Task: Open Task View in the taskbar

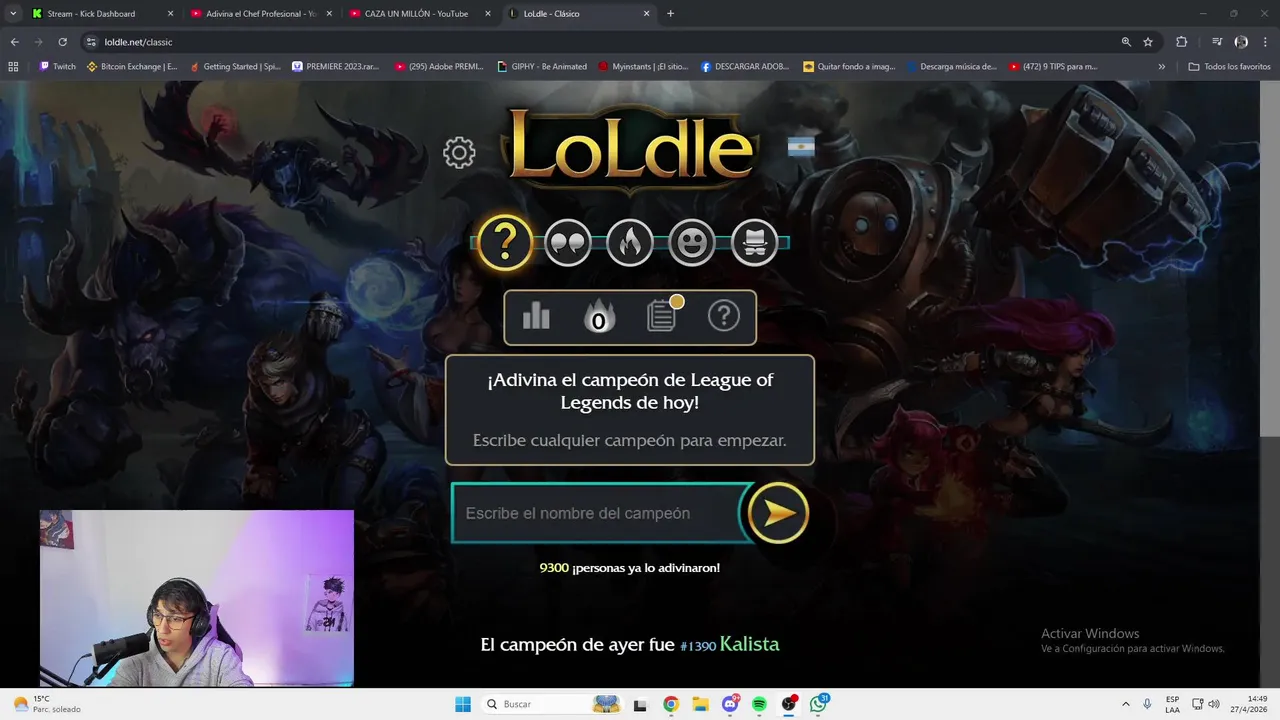Action: pyautogui.click(x=640, y=704)
